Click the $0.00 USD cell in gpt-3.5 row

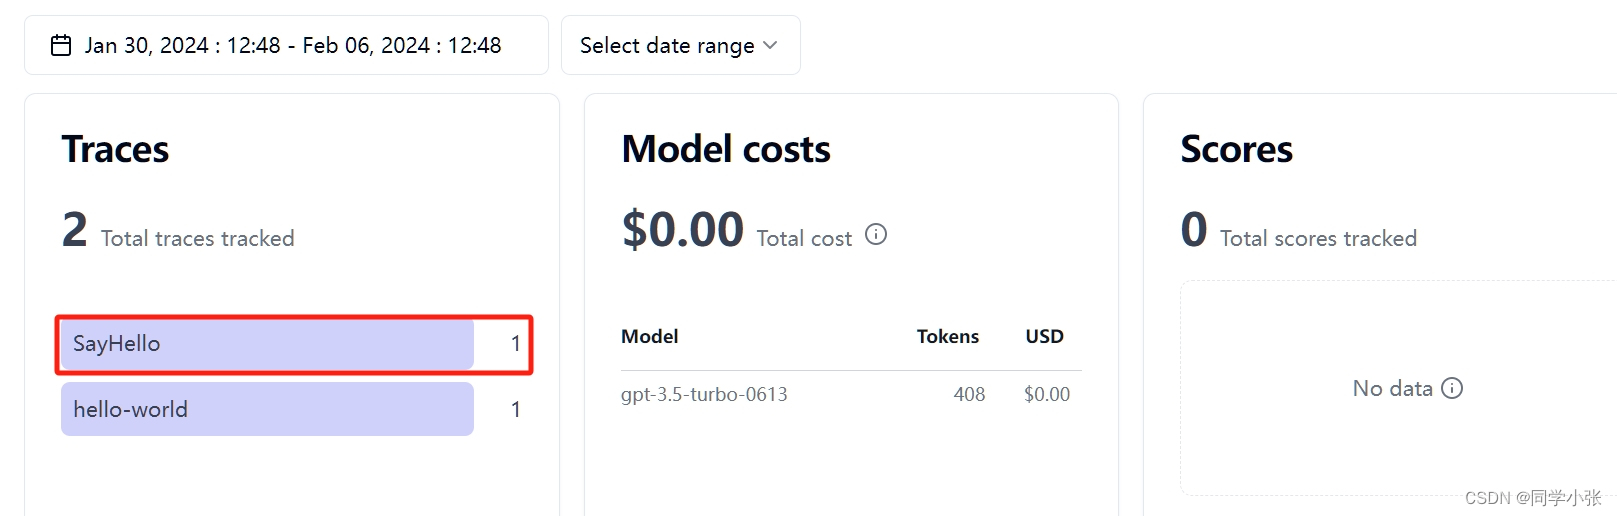(1047, 395)
